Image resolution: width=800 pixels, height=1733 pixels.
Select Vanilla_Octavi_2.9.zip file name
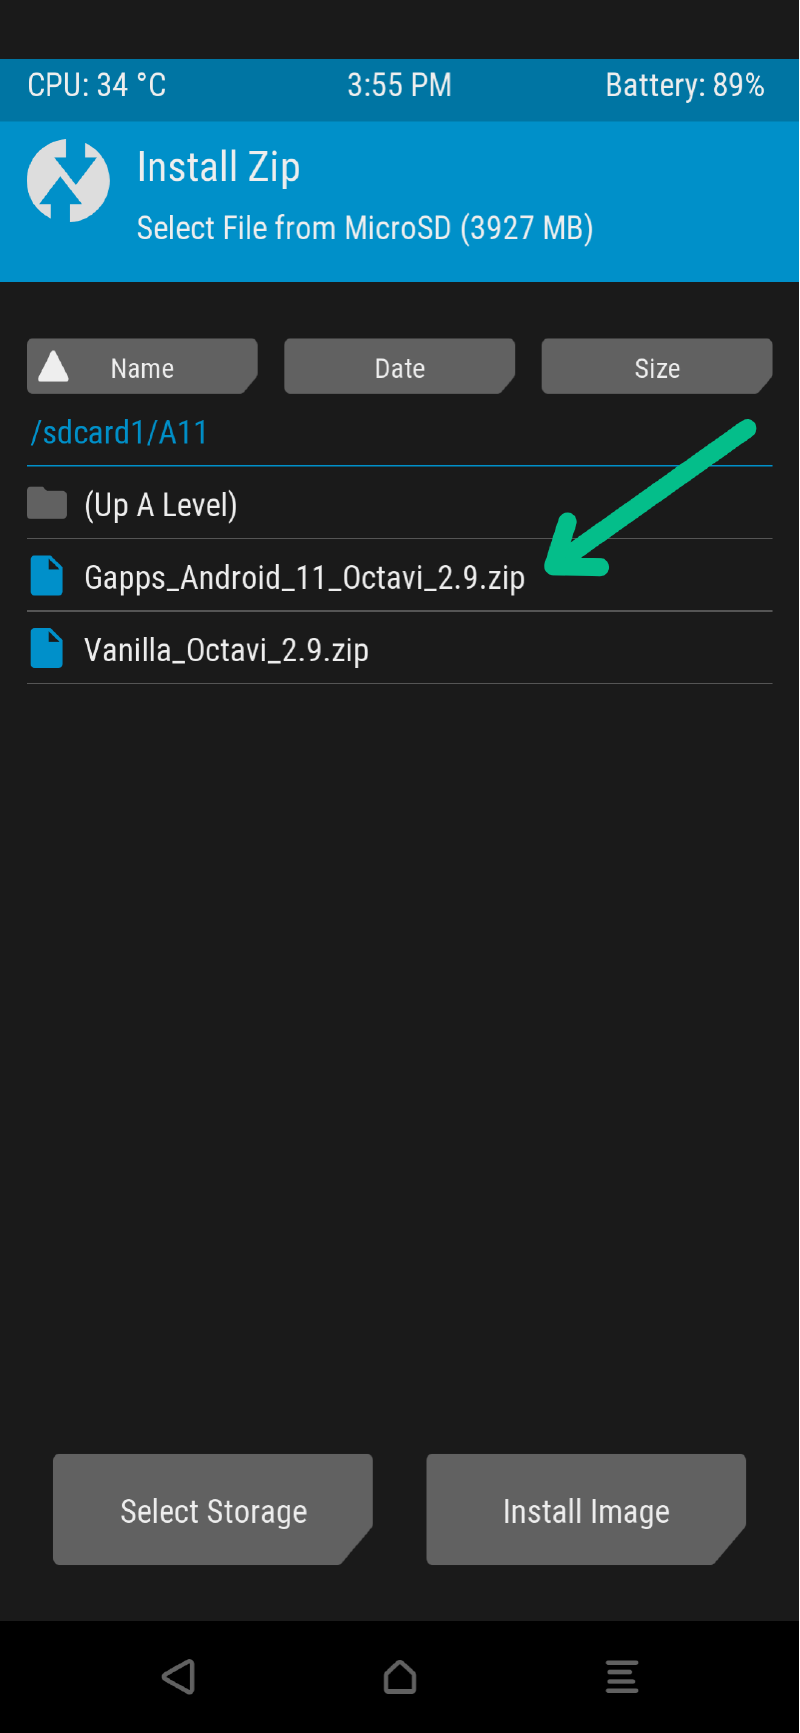(x=227, y=650)
